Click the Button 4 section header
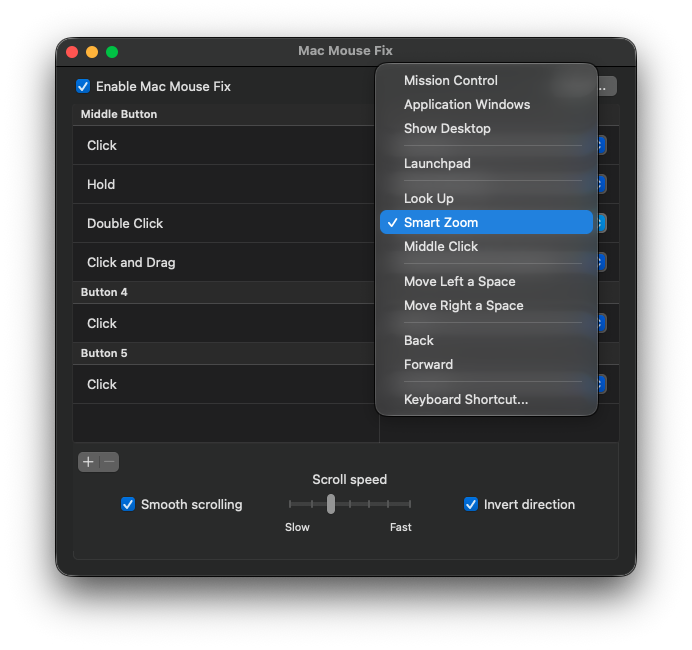The image size is (692, 650). pyautogui.click(x=104, y=292)
